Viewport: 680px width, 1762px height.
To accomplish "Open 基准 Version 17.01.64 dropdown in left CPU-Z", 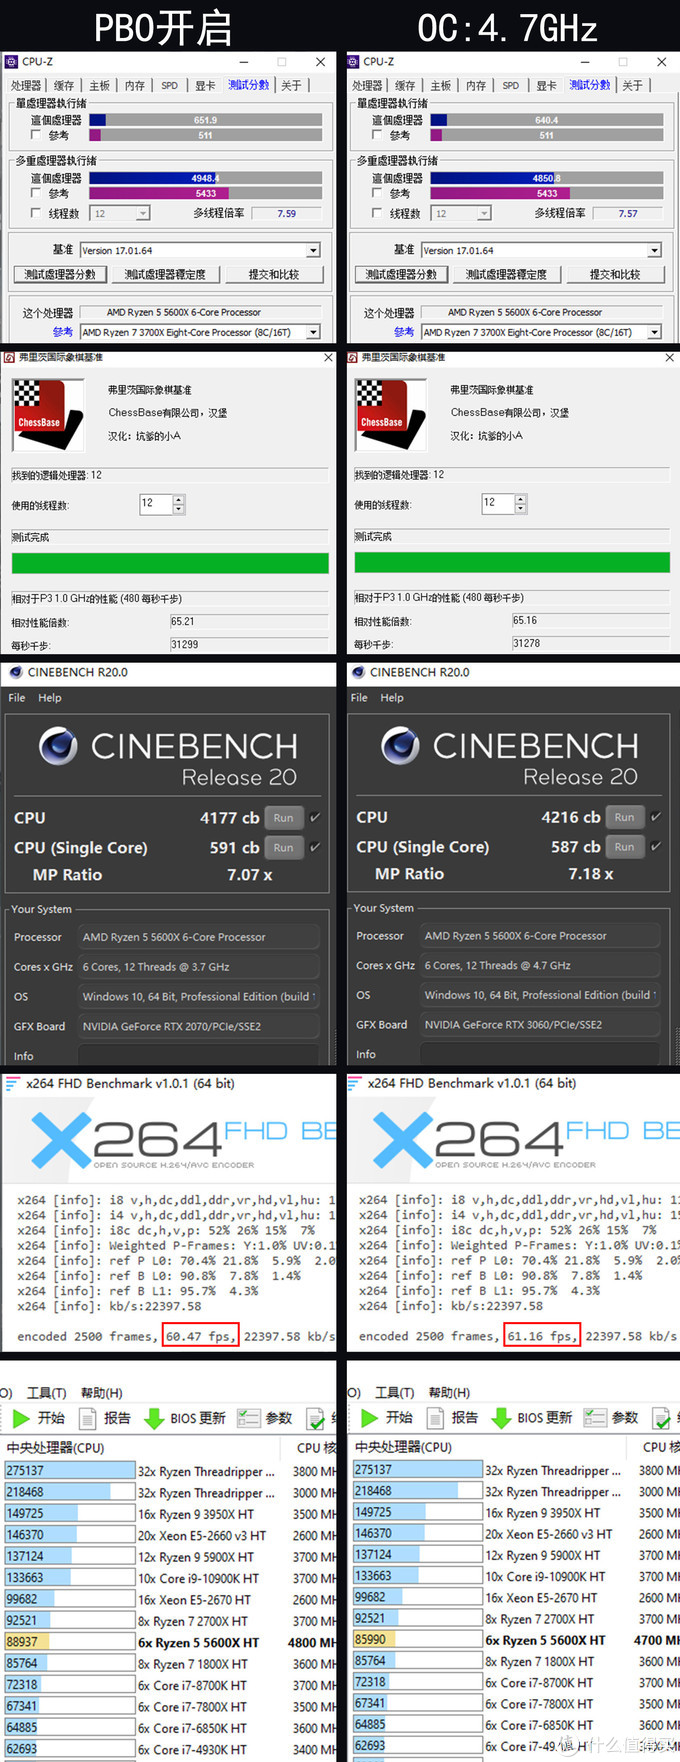I will tap(200, 250).
